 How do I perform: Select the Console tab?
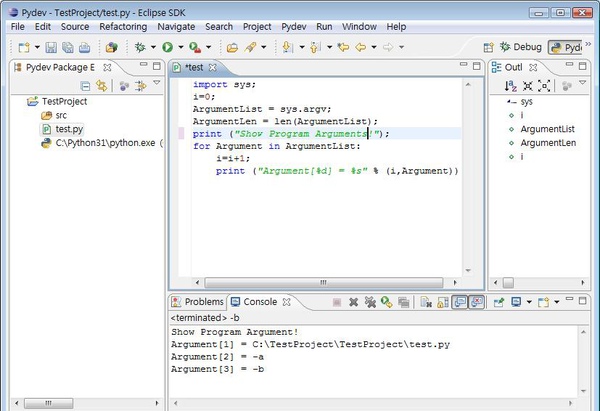tap(260, 302)
